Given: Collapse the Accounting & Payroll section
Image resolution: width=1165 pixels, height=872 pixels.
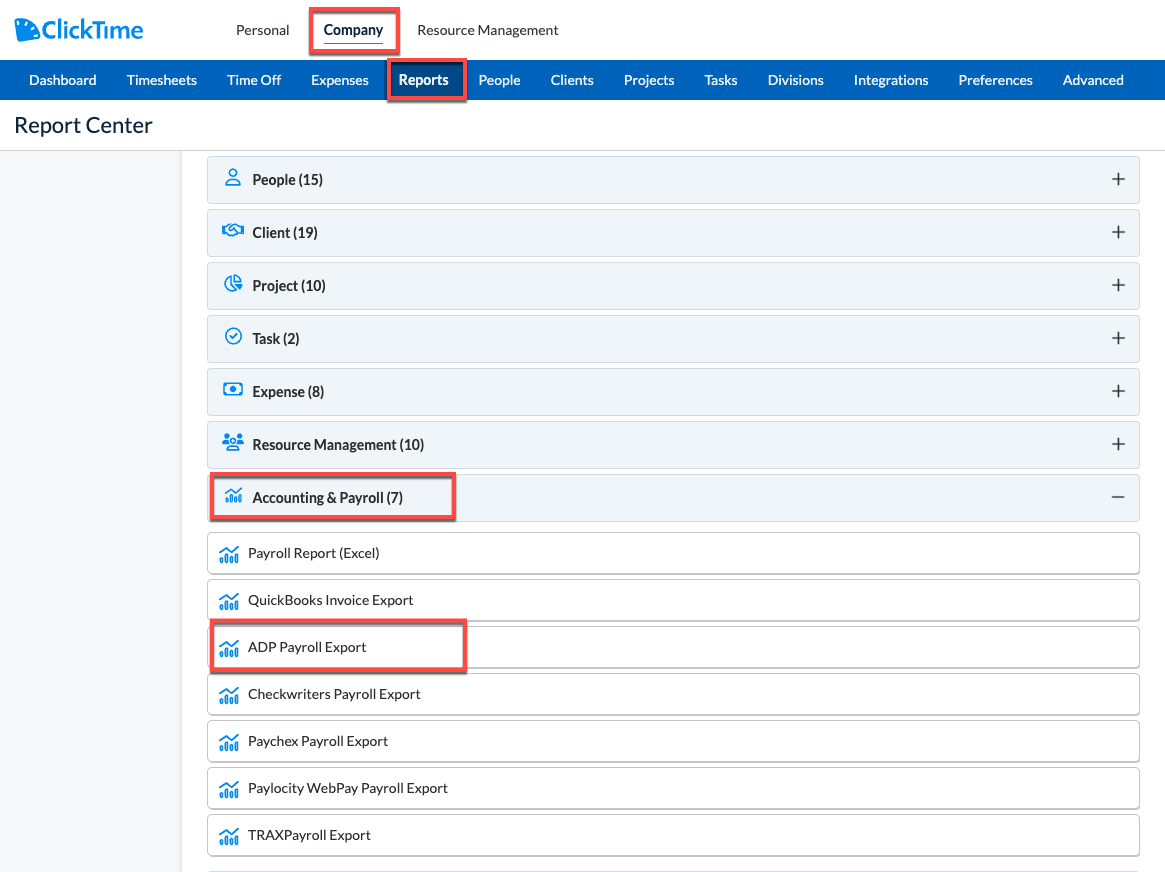Looking at the screenshot, I should [x=1118, y=496].
